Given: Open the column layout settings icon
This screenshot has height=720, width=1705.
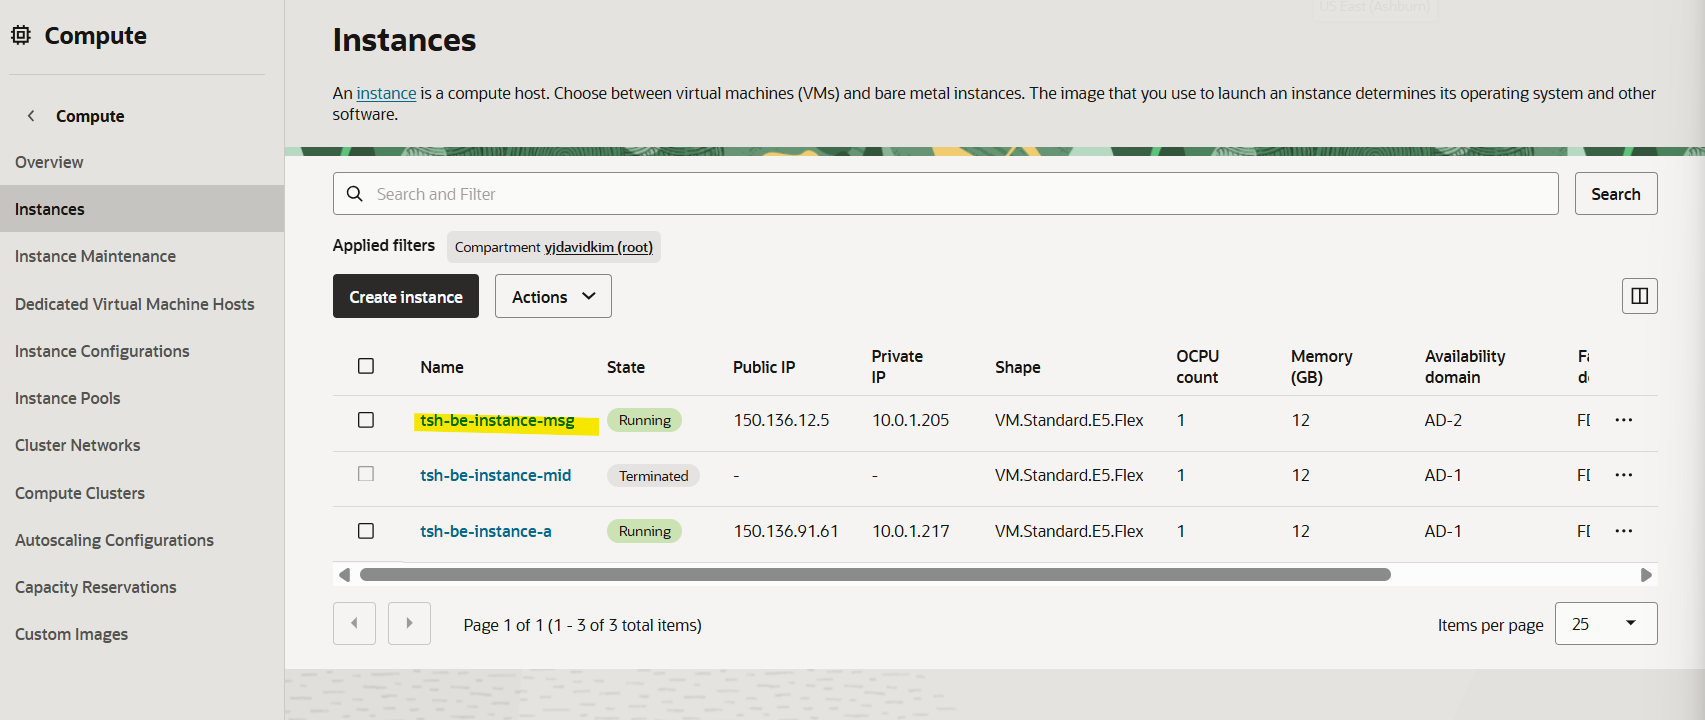Looking at the screenshot, I should tap(1639, 296).
